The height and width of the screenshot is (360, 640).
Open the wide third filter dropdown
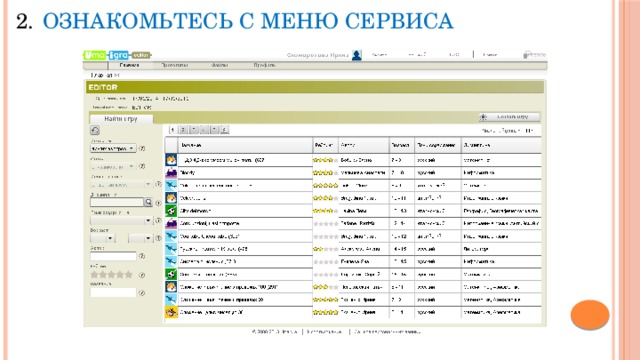click(x=121, y=184)
